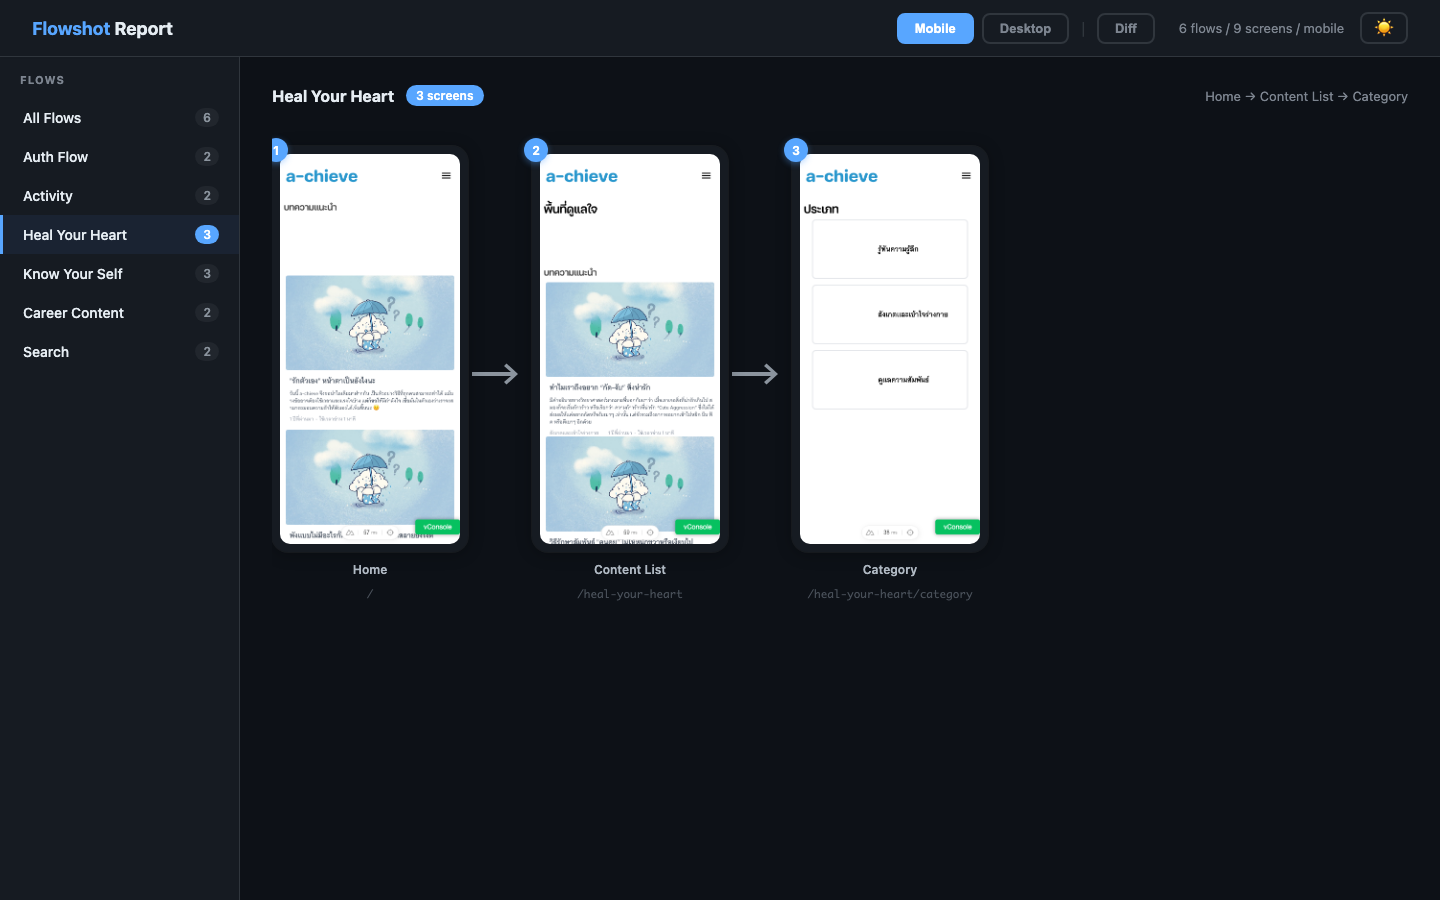Open the Content List screen thumbnail
Image resolution: width=1440 pixels, height=900 pixels.
(630, 349)
